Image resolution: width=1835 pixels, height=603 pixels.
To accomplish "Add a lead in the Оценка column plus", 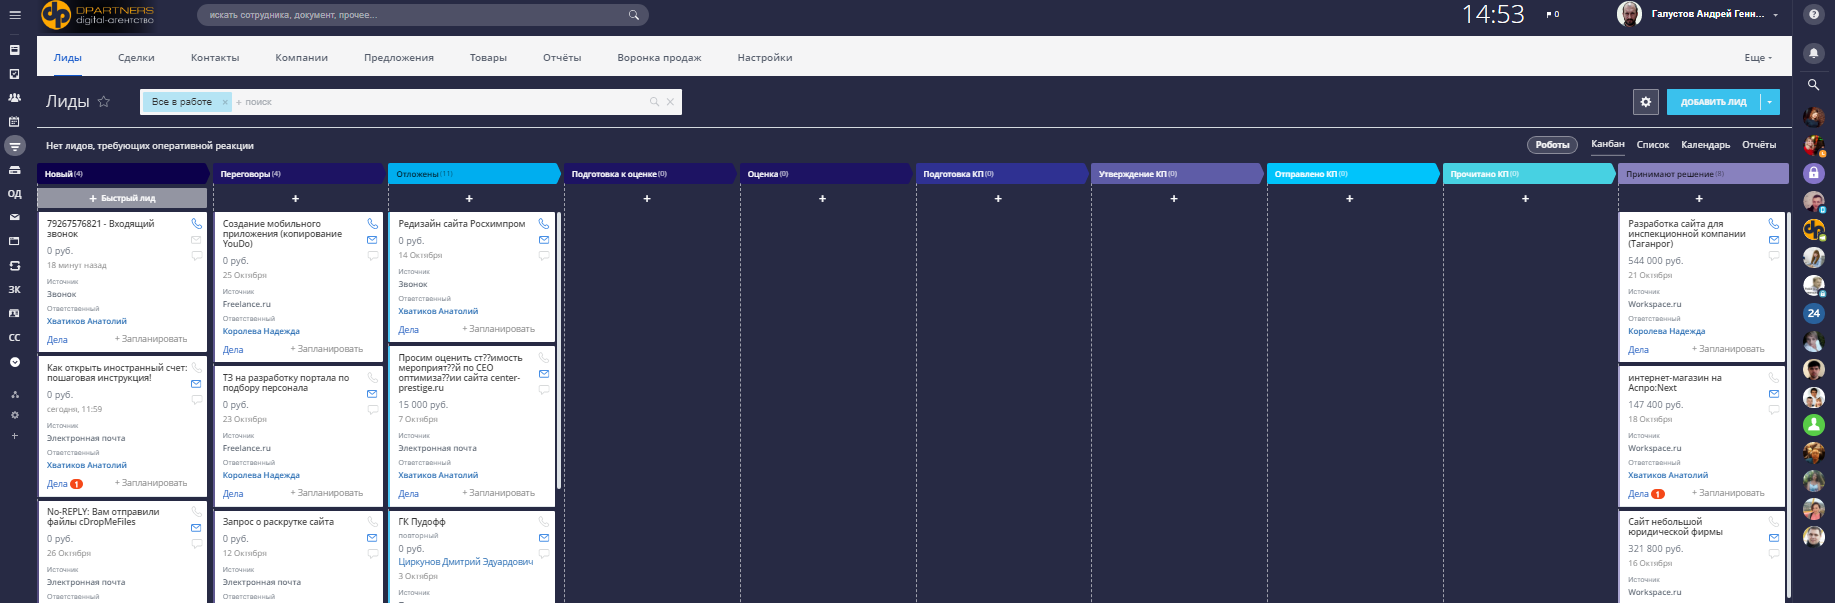I will [x=822, y=198].
